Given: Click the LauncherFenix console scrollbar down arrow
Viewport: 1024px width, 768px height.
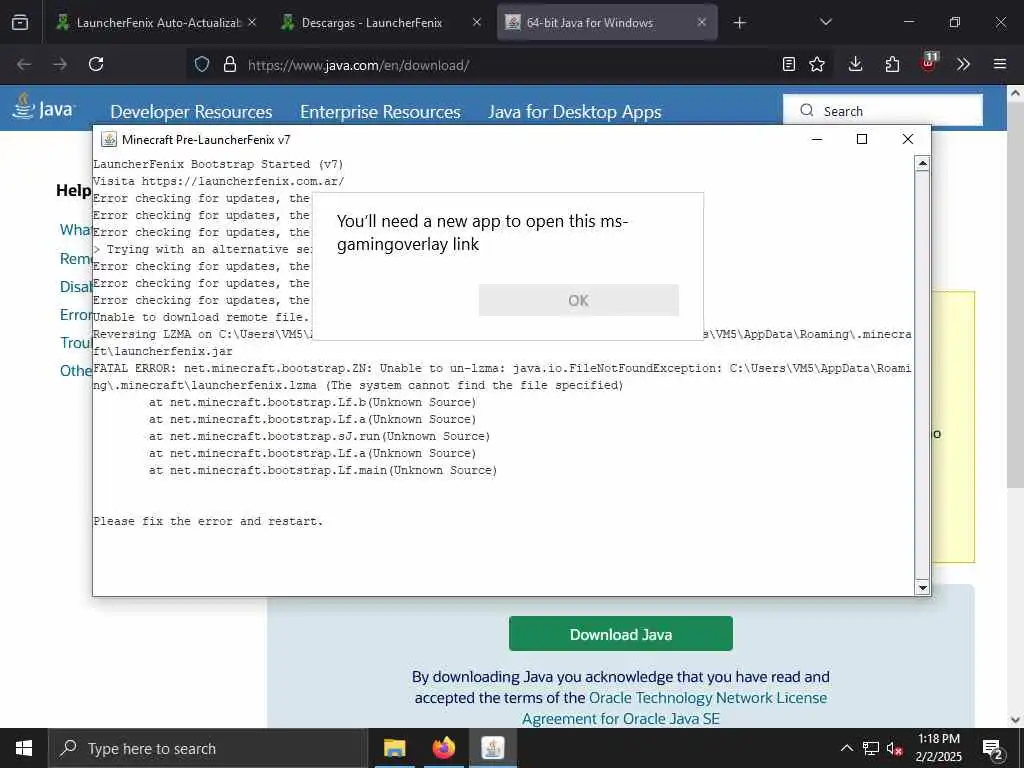Looking at the screenshot, I should click(922, 588).
